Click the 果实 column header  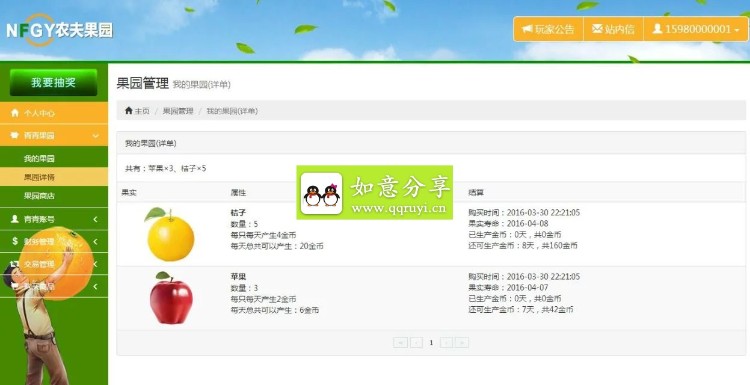click(129, 192)
